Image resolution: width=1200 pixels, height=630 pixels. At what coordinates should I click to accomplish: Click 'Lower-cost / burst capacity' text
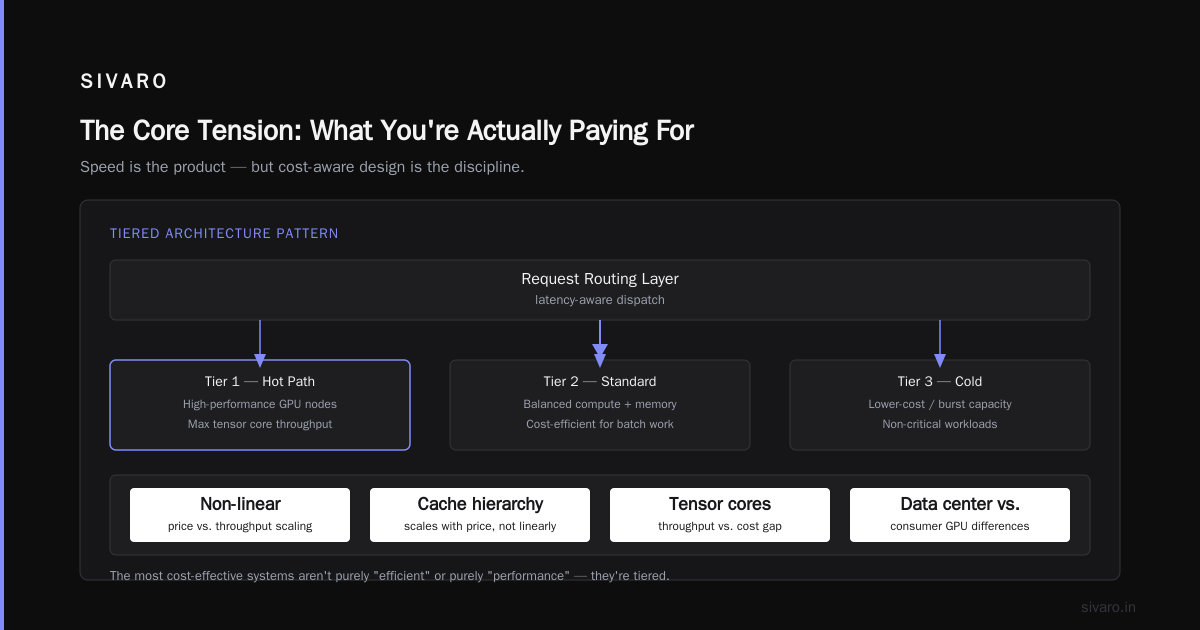(x=940, y=404)
